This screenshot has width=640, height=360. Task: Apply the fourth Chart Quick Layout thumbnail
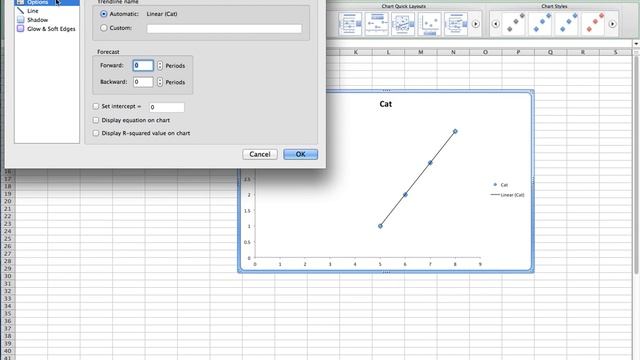(x=429, y=24)
